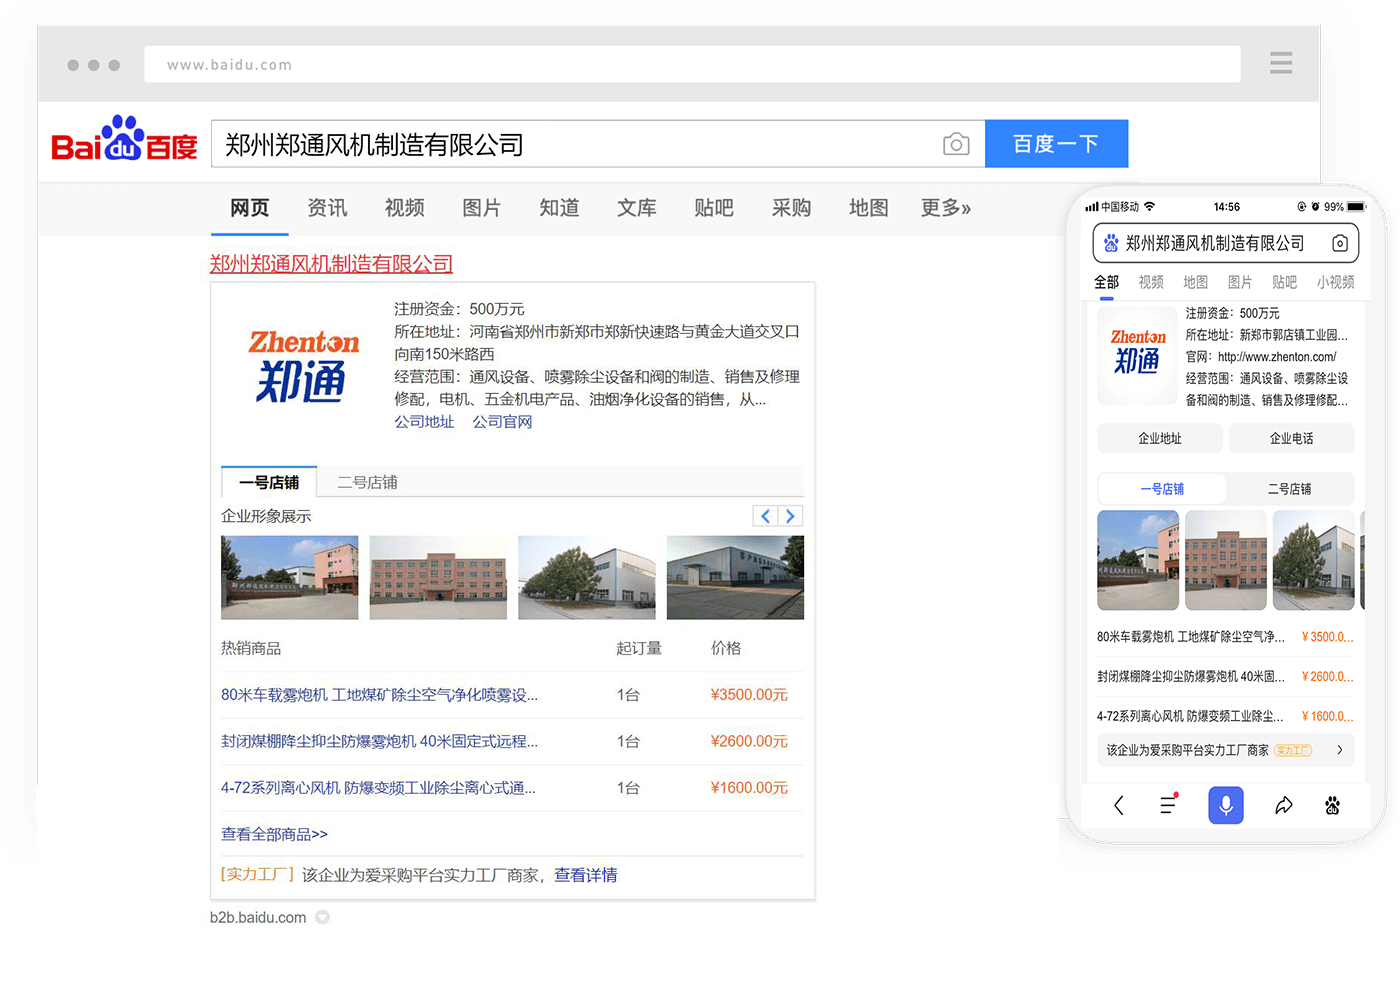The image size is (1400, 1000).
Task: Open the 采购 tab
Action: tap(791, 207)
